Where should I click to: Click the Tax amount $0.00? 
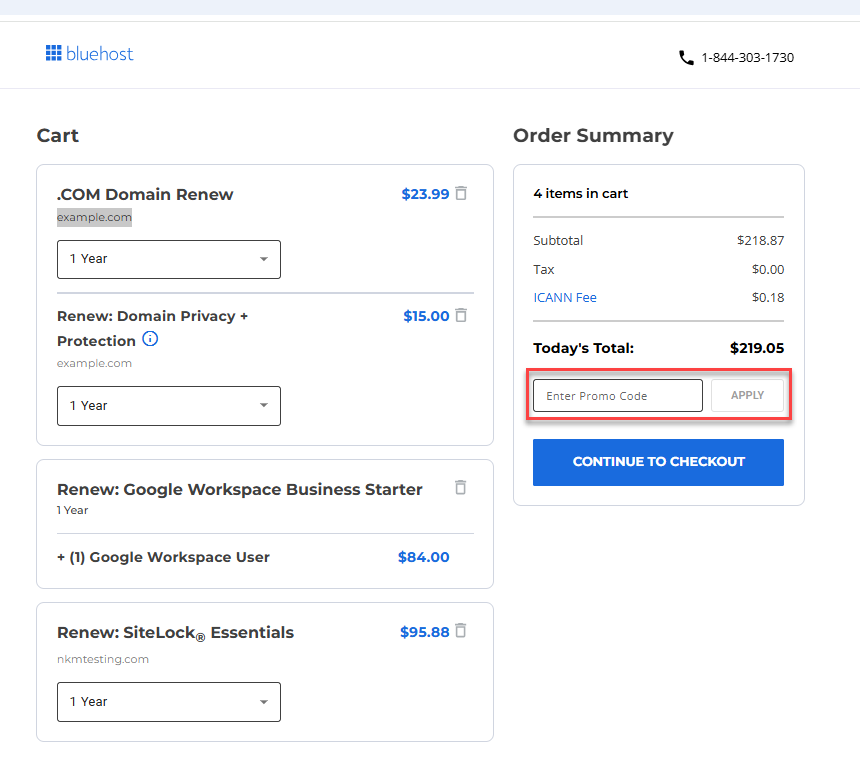pyautogui.click(x=768, y=270)
